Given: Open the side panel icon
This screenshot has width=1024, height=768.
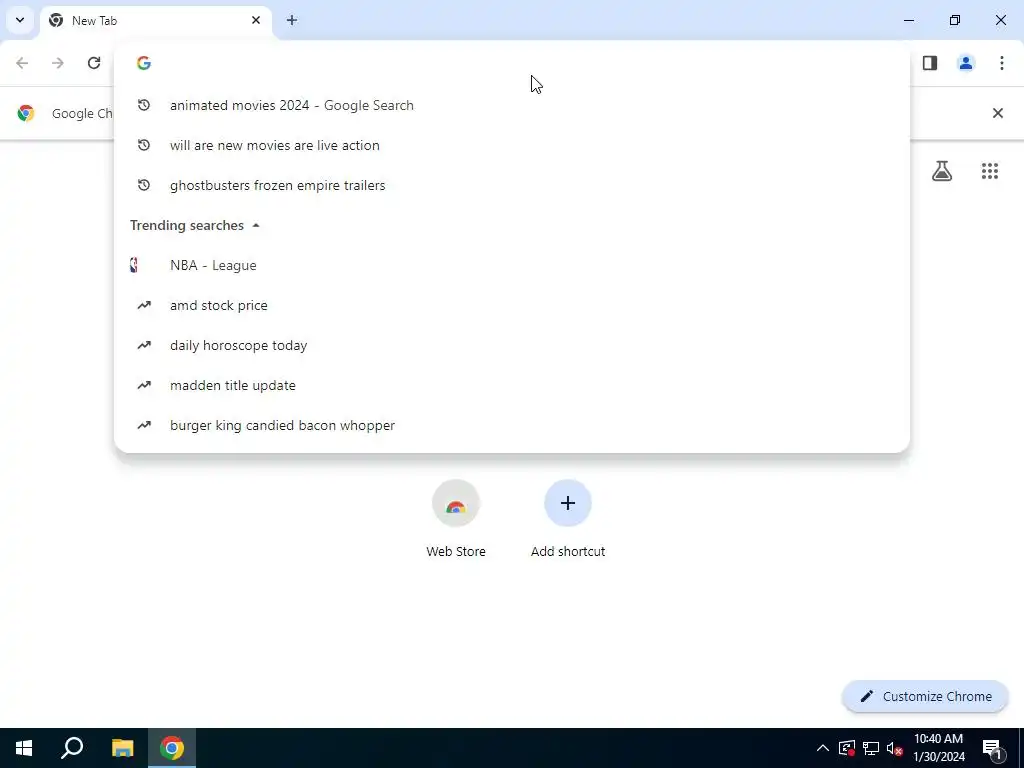Looking at the screenshot, I should pyautogui.click(x=930, y=63).
